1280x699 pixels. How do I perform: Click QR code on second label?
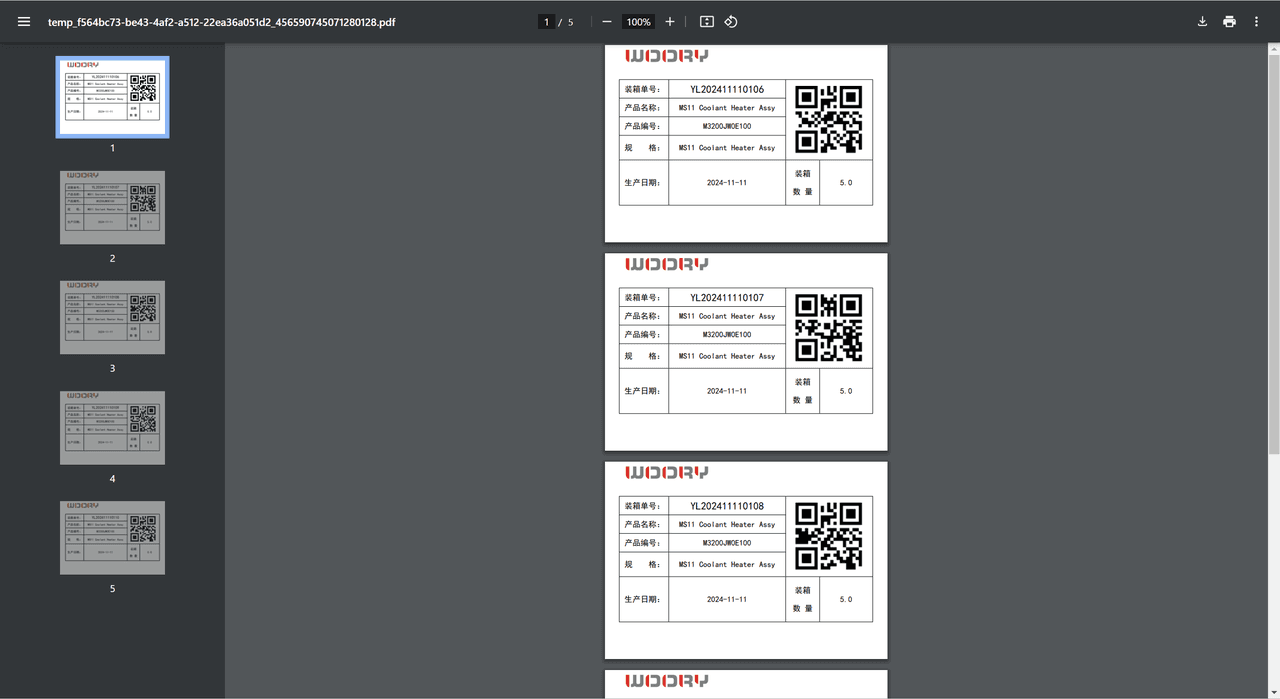[828, 327]
